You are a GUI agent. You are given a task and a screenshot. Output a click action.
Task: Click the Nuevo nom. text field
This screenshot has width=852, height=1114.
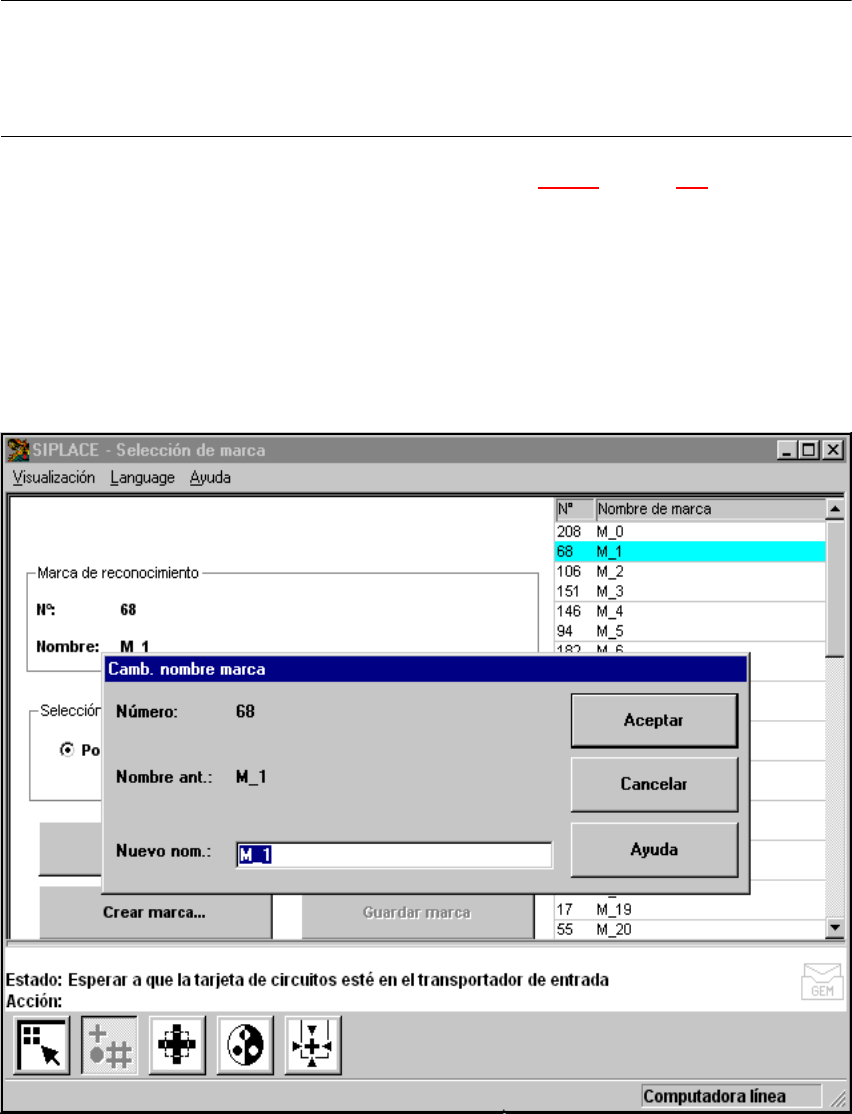[x=394, y=855]
